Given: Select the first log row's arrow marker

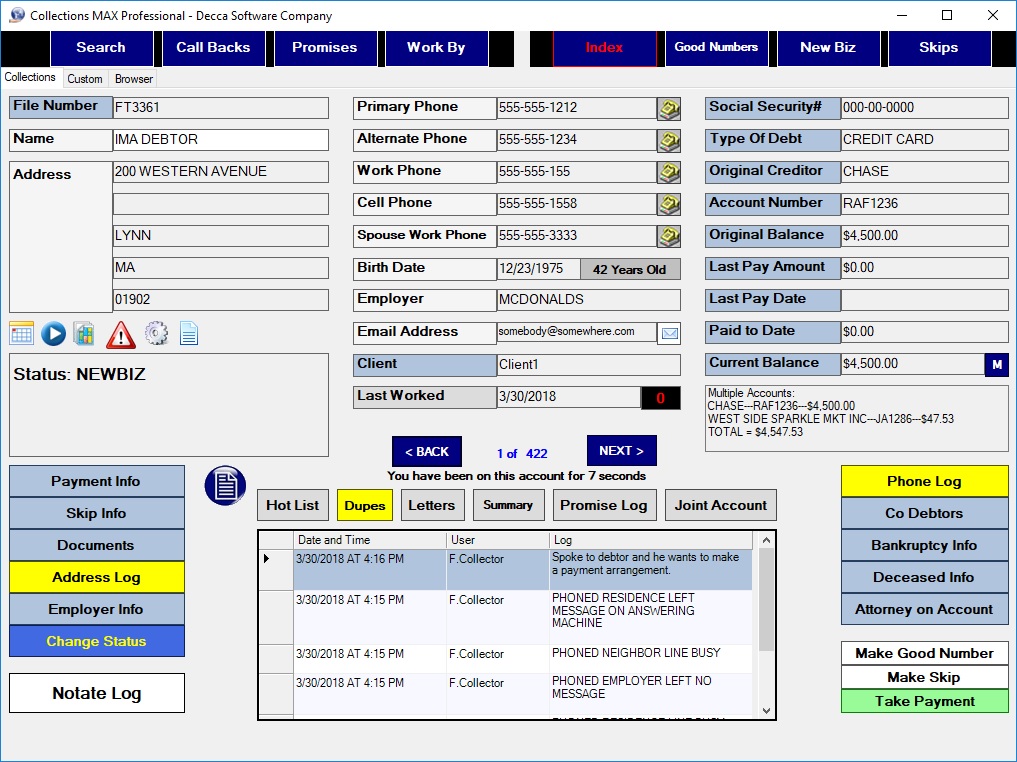Looking at the screenshot, I should [x=267, y=559].
